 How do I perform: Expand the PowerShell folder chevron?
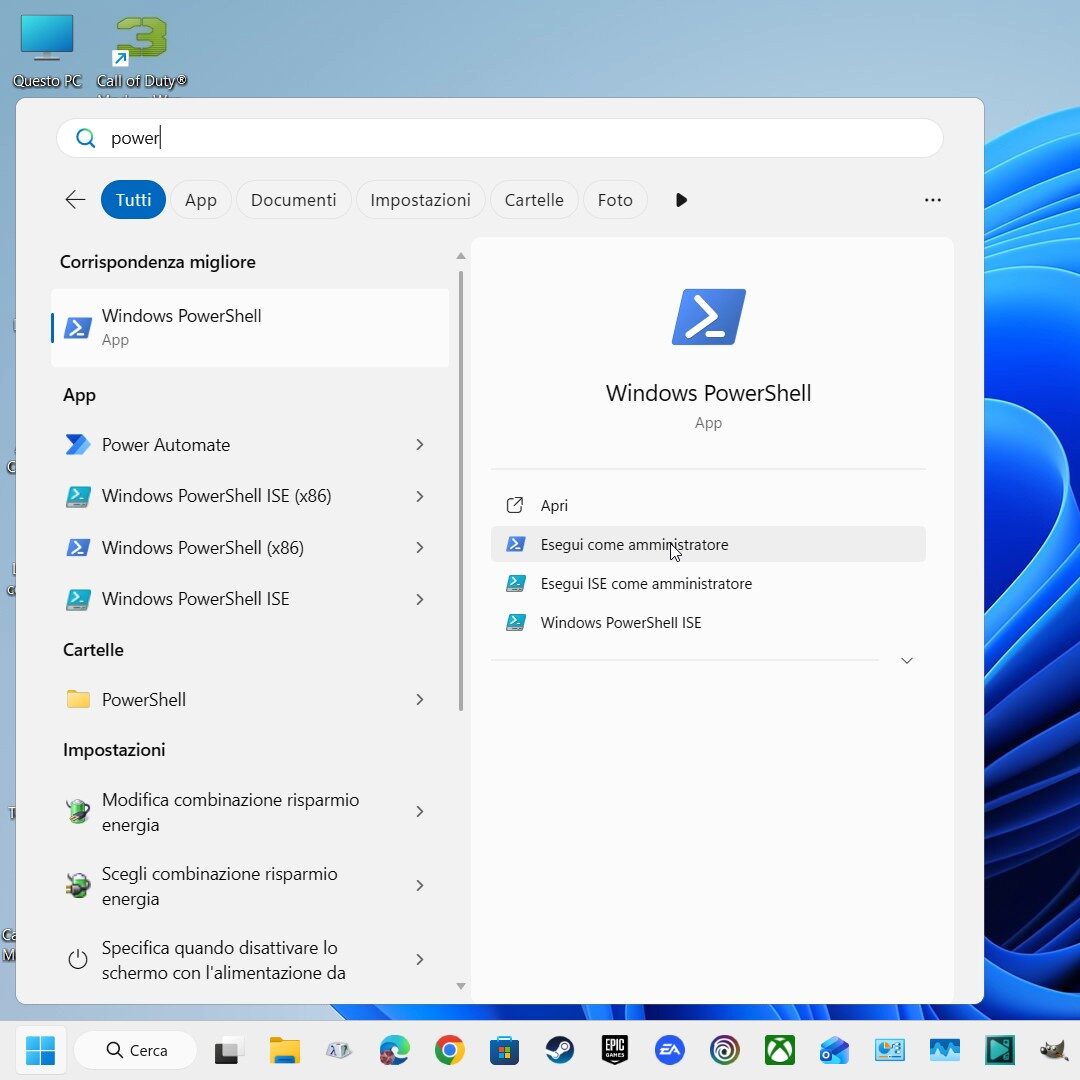[419, 700]
